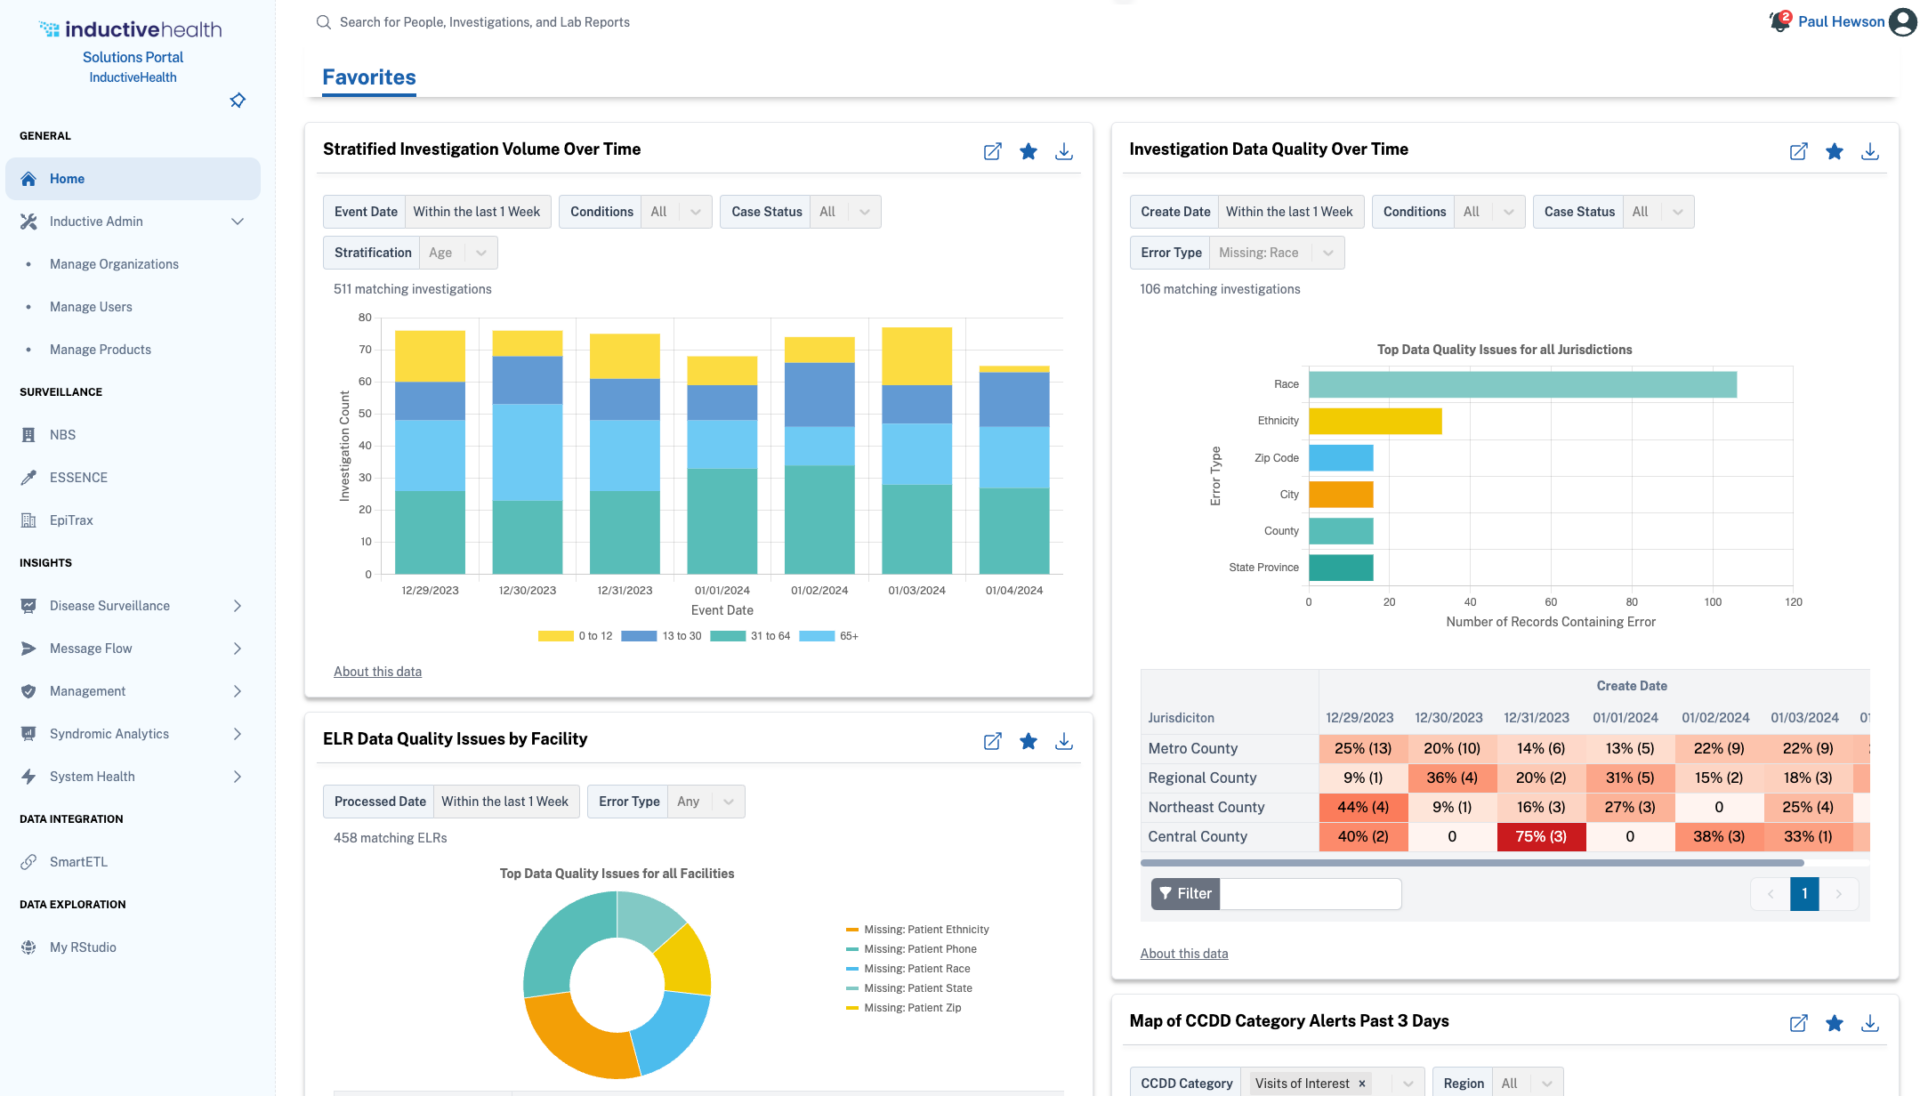Download Map of CCDD Category Alerts
1920x1096 pixels.
tap(1870, 1023)
